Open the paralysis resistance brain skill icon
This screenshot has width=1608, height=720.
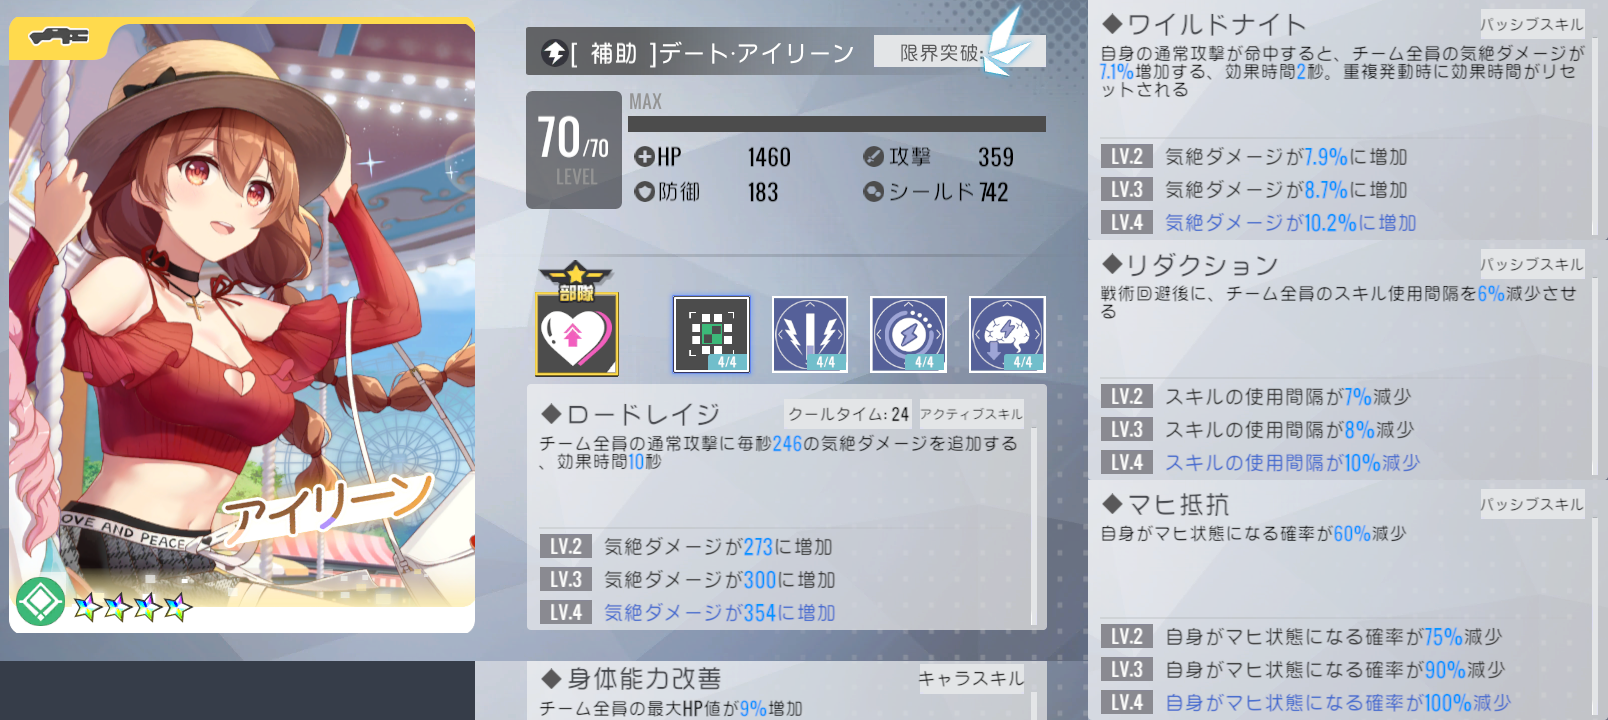tap(1007, 334)
